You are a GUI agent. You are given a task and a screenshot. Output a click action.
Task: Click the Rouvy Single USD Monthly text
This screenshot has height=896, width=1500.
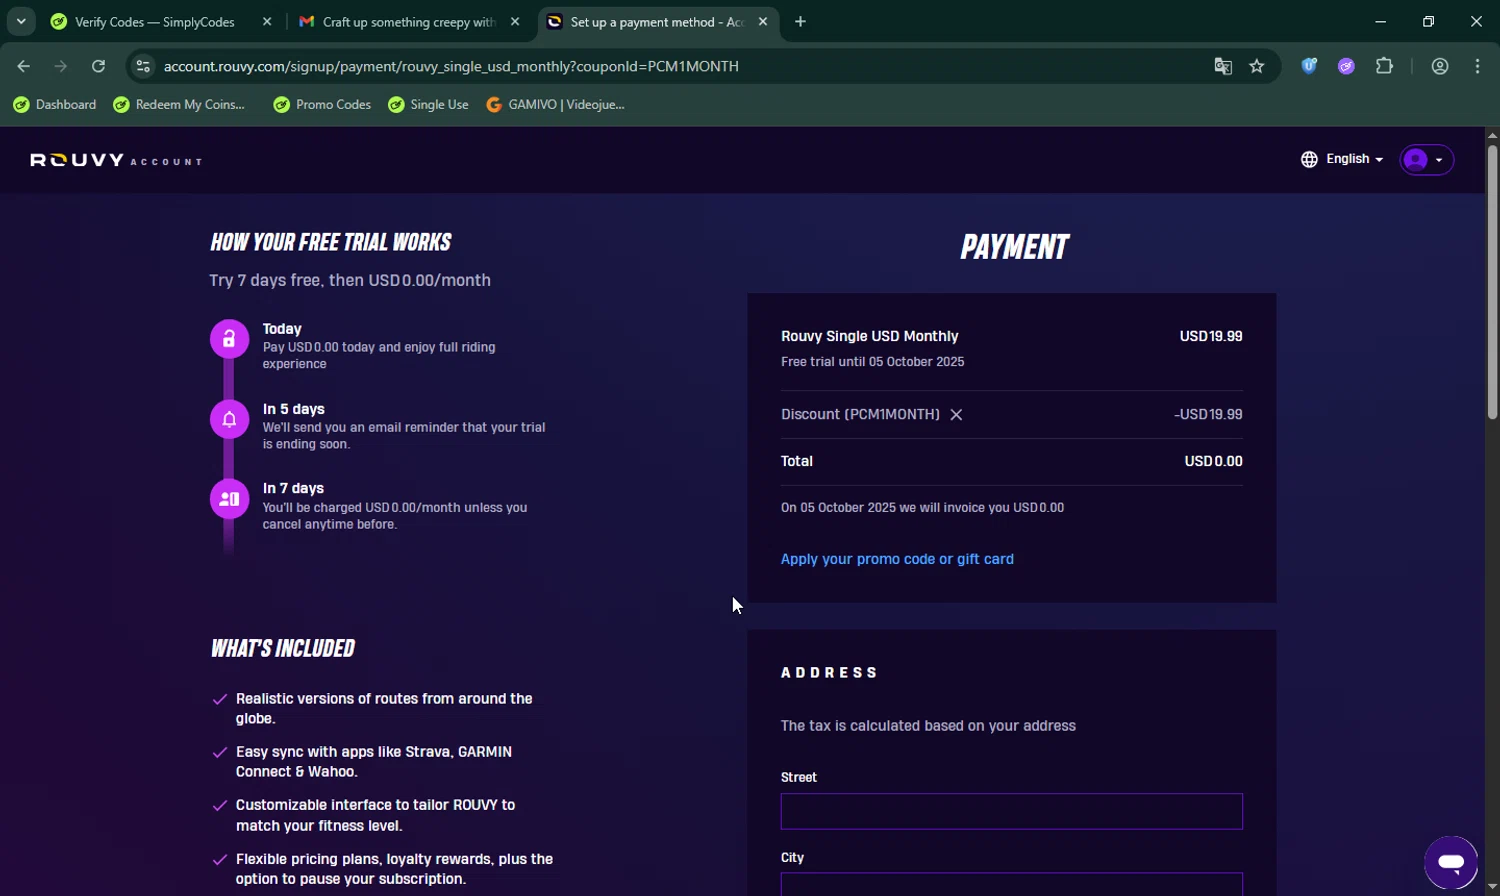click(x=869, y=337)
